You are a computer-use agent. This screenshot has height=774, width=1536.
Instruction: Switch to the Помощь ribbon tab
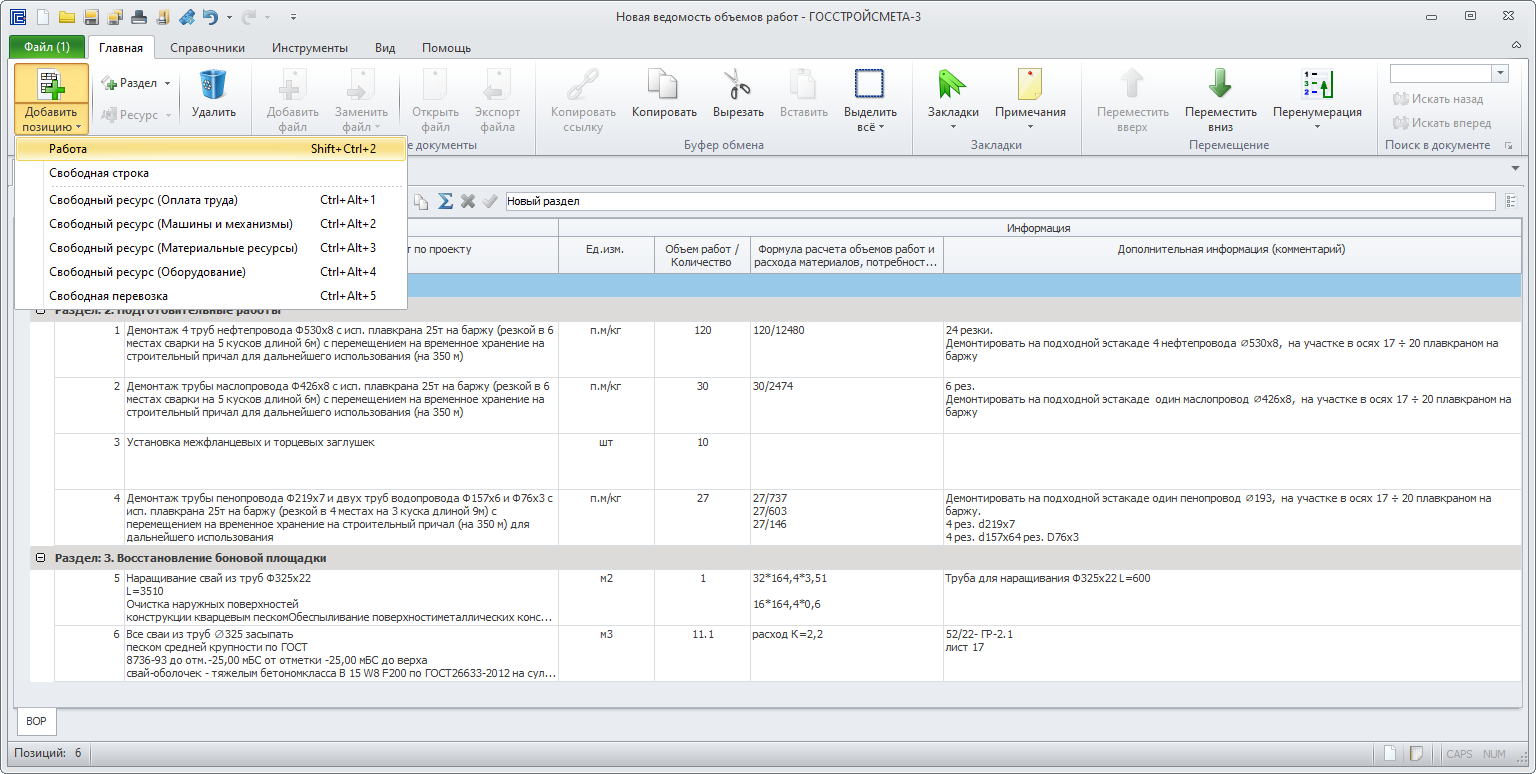click(446, 47)
